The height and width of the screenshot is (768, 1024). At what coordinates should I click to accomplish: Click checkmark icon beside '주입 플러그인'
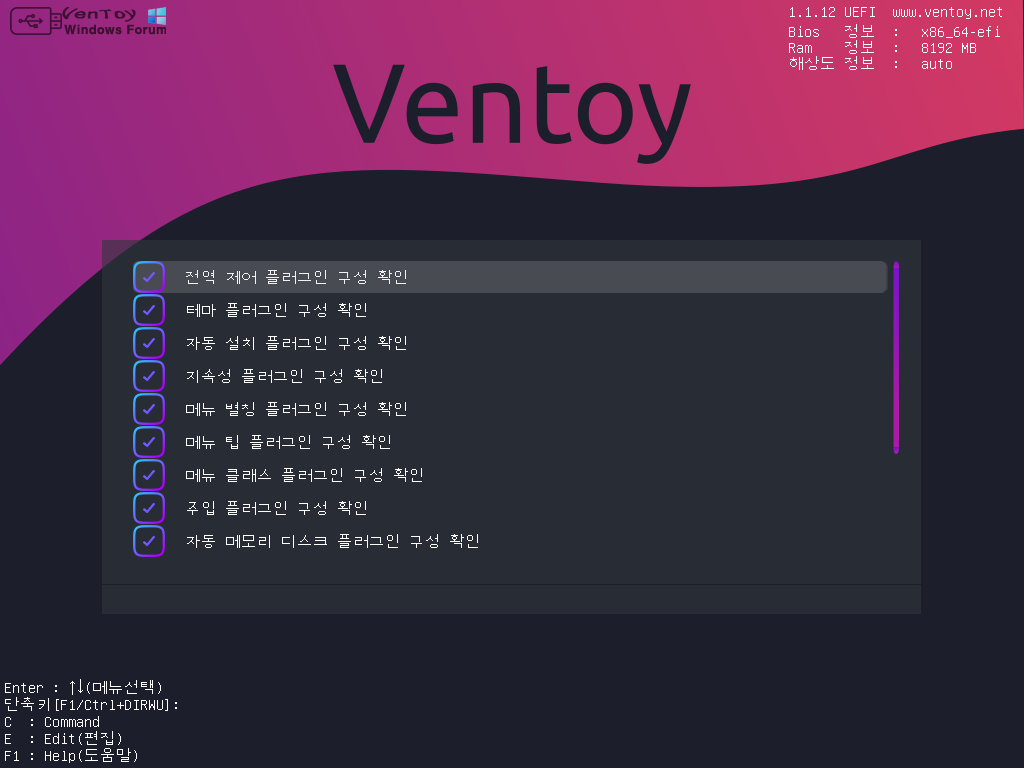(149, 508)
